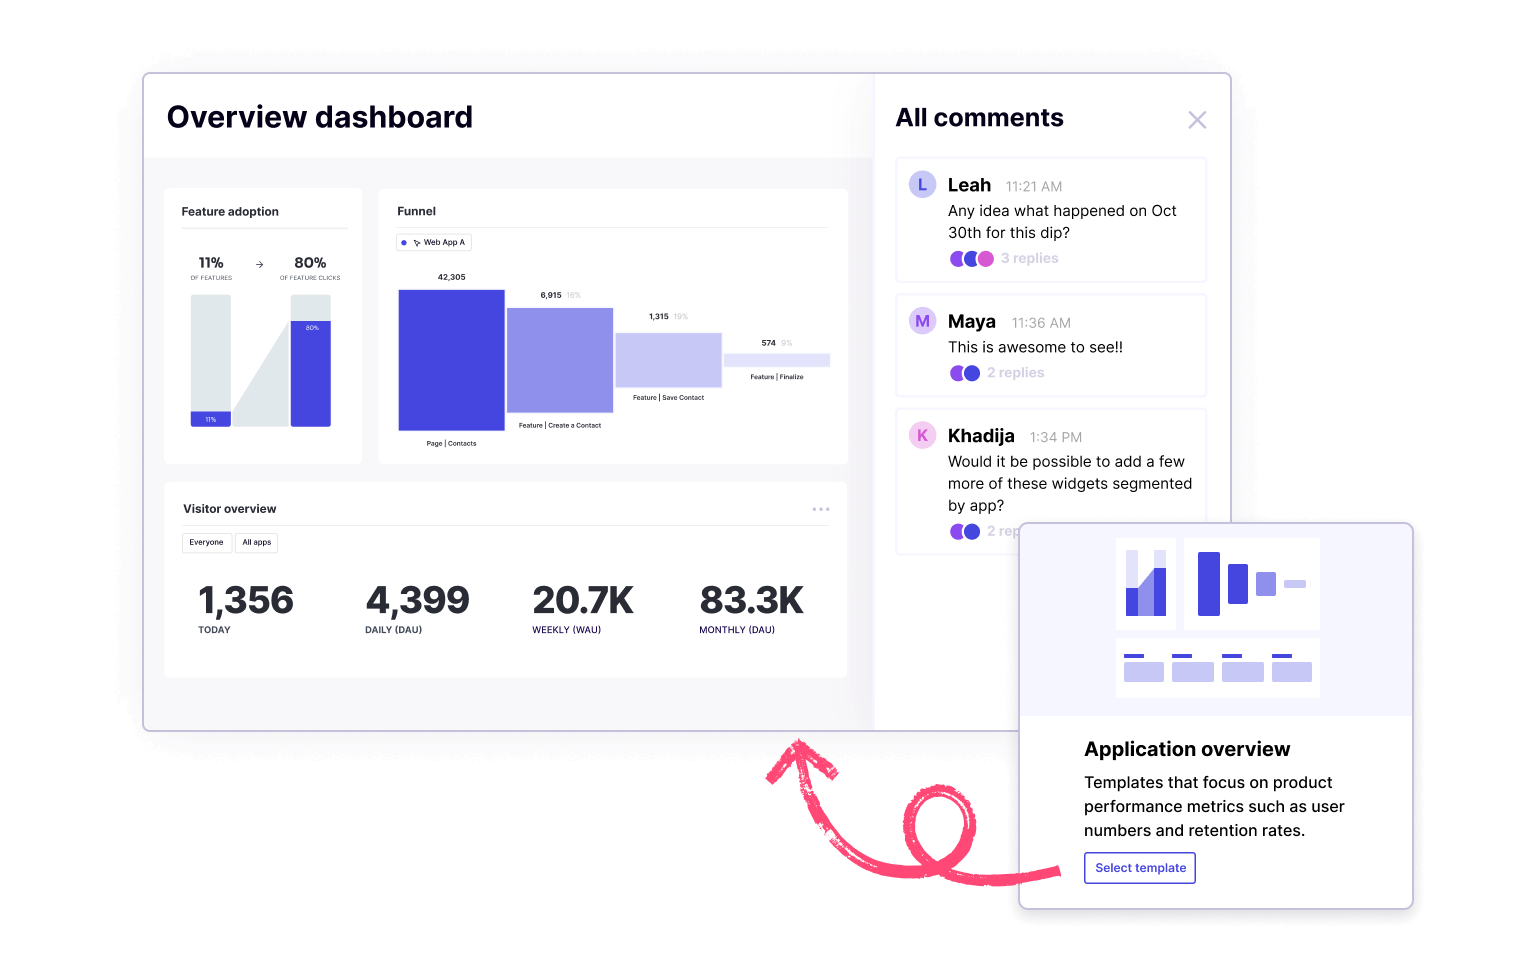Viewport: 1540px width, 980px height.
Task: Click the Application overview template thumbnail
Action: pos(1217,617)
